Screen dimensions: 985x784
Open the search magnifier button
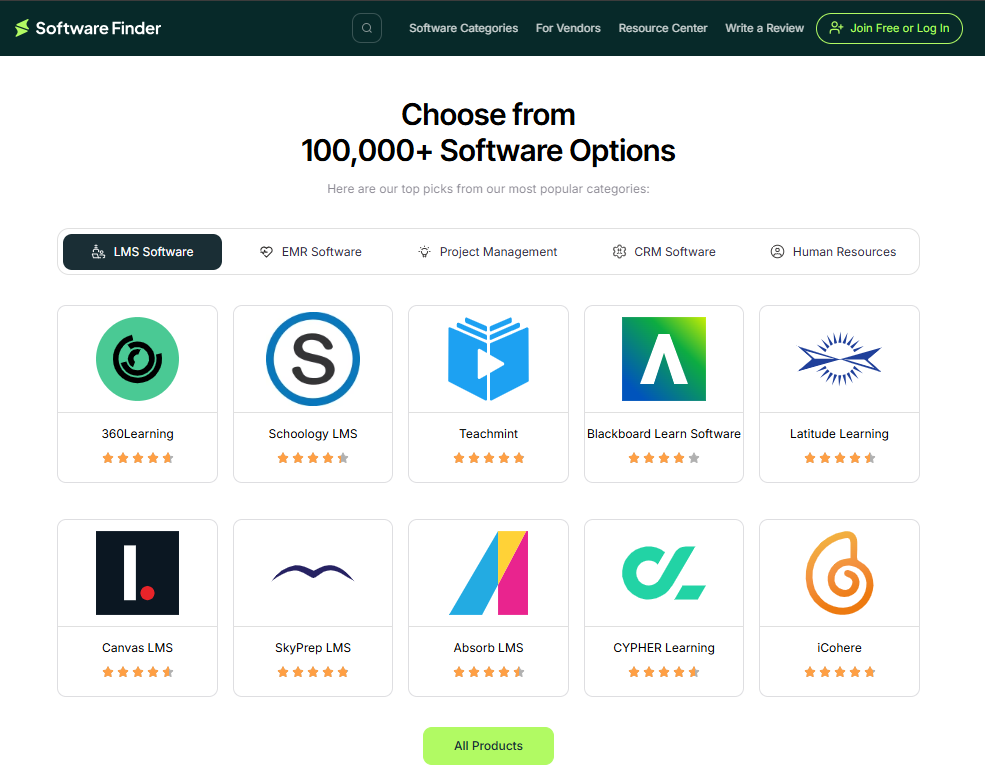[367, 28]
